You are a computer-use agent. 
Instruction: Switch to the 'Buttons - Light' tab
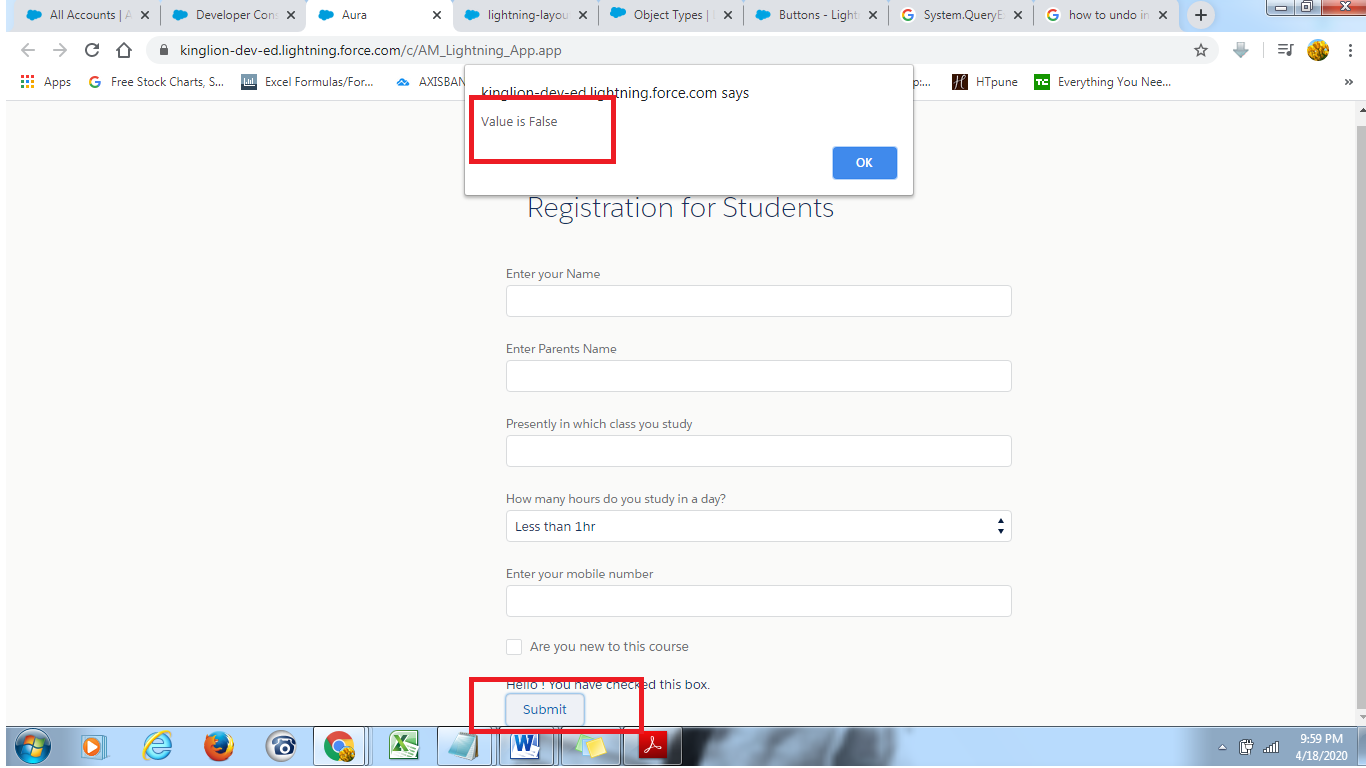tap(811, 15)
